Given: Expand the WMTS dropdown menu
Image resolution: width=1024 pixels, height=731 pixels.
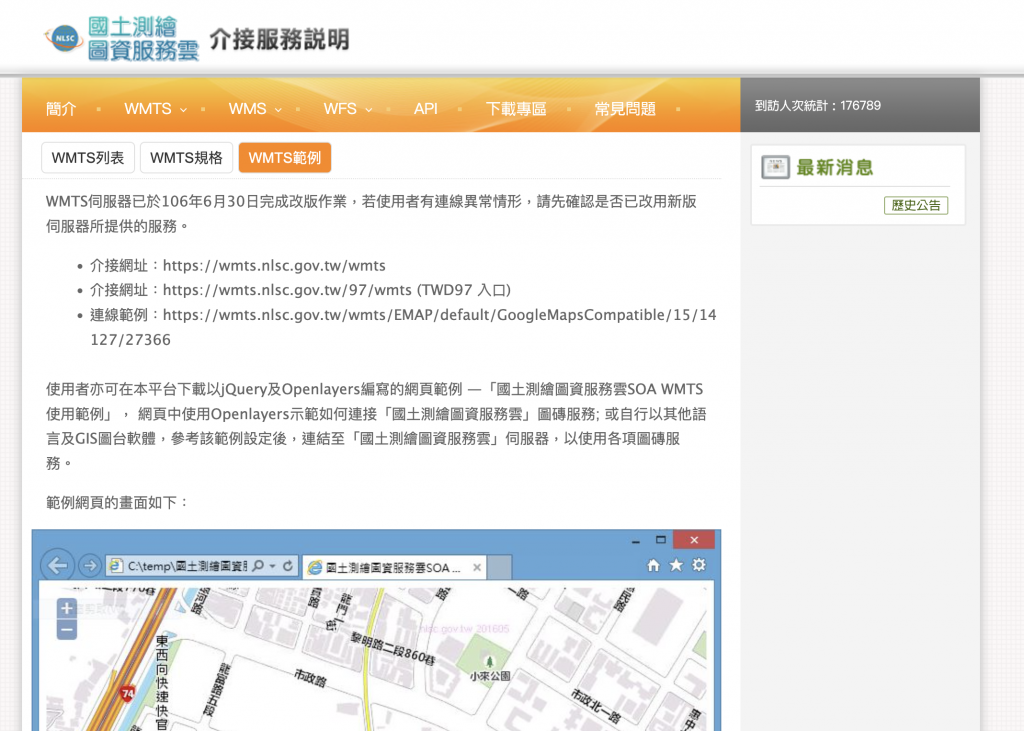Looking at the screenshot, I should tap(155, 108).
